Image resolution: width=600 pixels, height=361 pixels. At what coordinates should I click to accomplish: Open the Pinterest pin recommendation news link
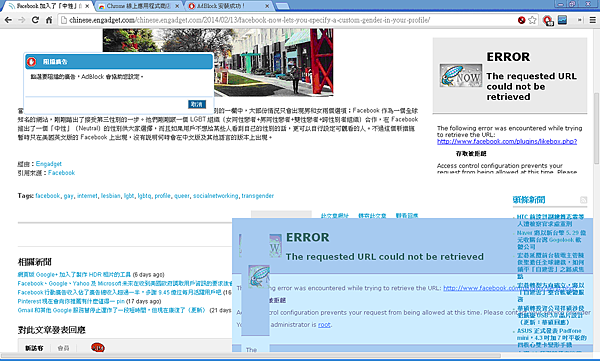(71, 301)
